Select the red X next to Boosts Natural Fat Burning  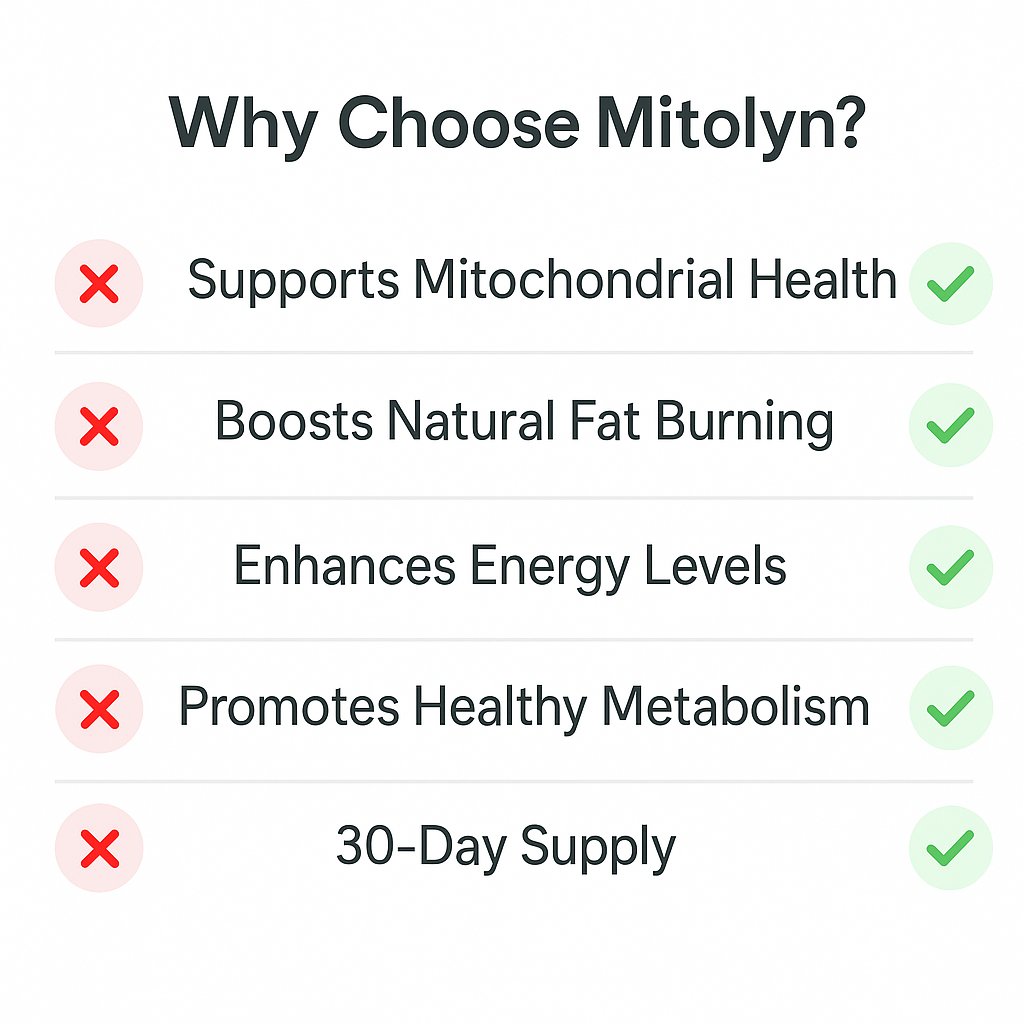point(99,426)
